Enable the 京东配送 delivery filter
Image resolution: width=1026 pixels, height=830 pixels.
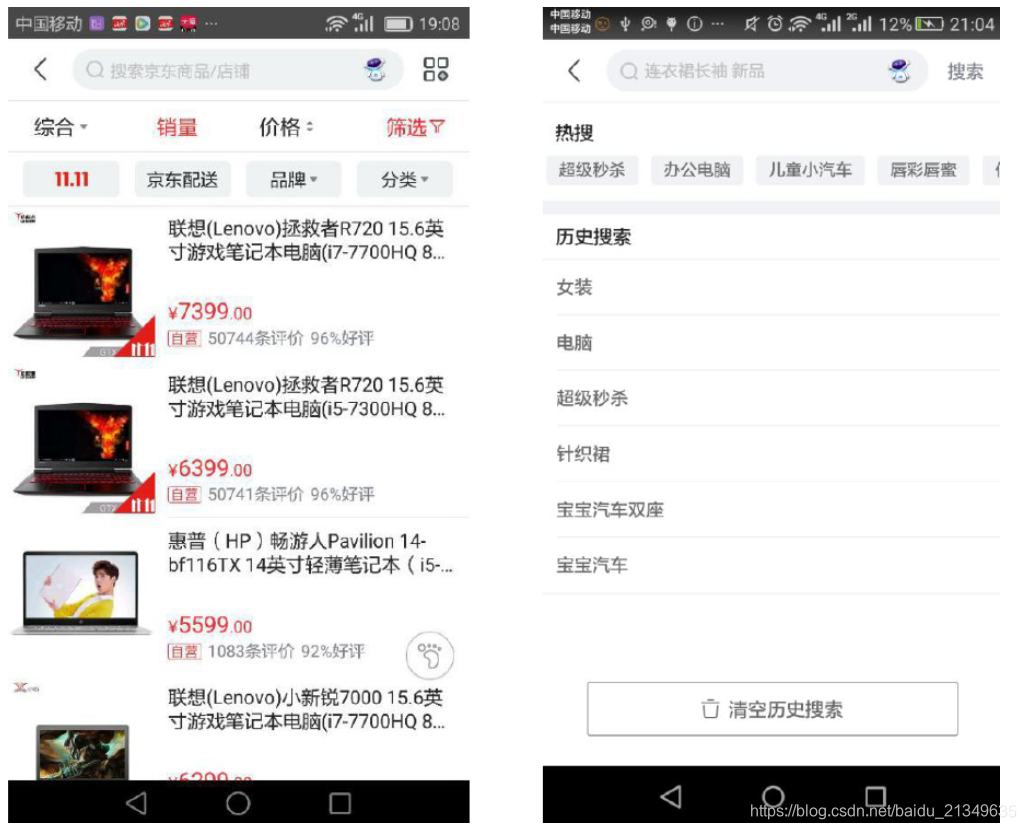click(183, 179)
